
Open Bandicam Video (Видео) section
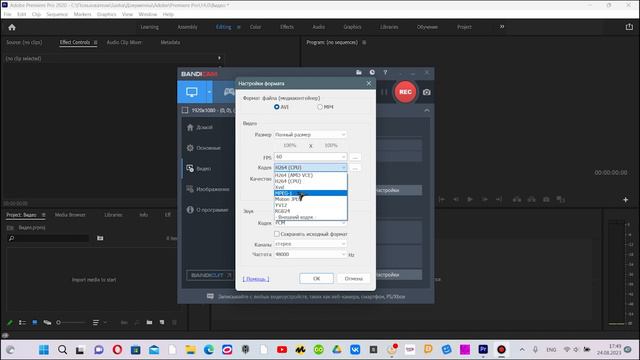199,169
